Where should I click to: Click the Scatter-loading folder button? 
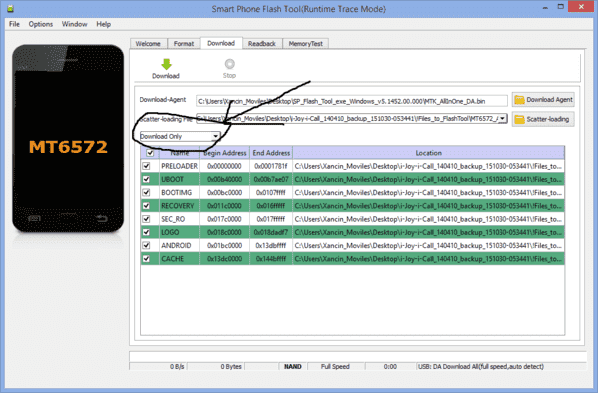(543, 119)
